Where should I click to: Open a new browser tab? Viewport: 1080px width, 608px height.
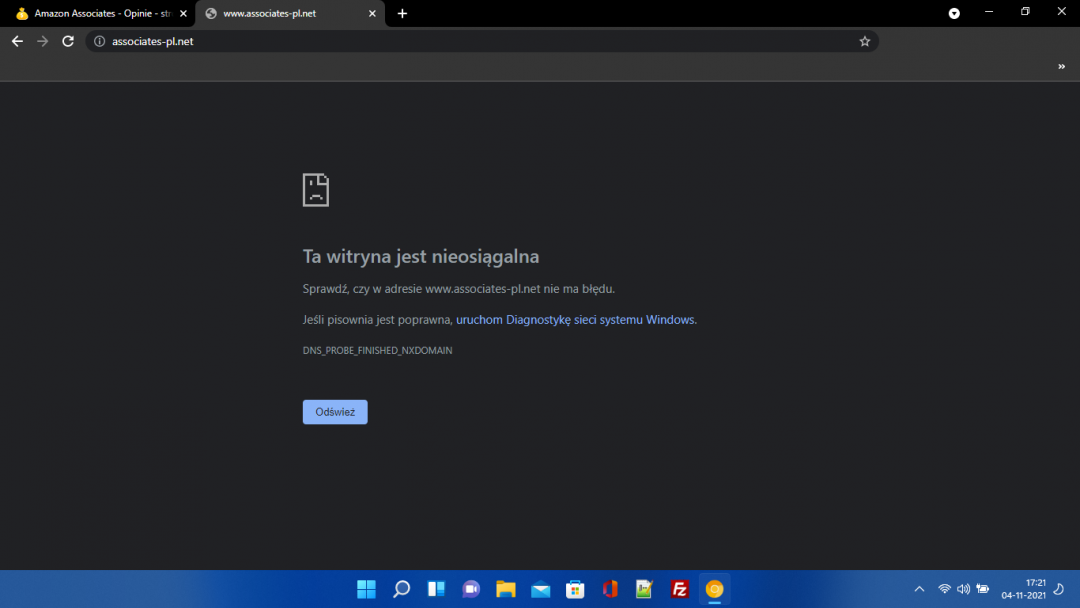(x=402, y=14)
